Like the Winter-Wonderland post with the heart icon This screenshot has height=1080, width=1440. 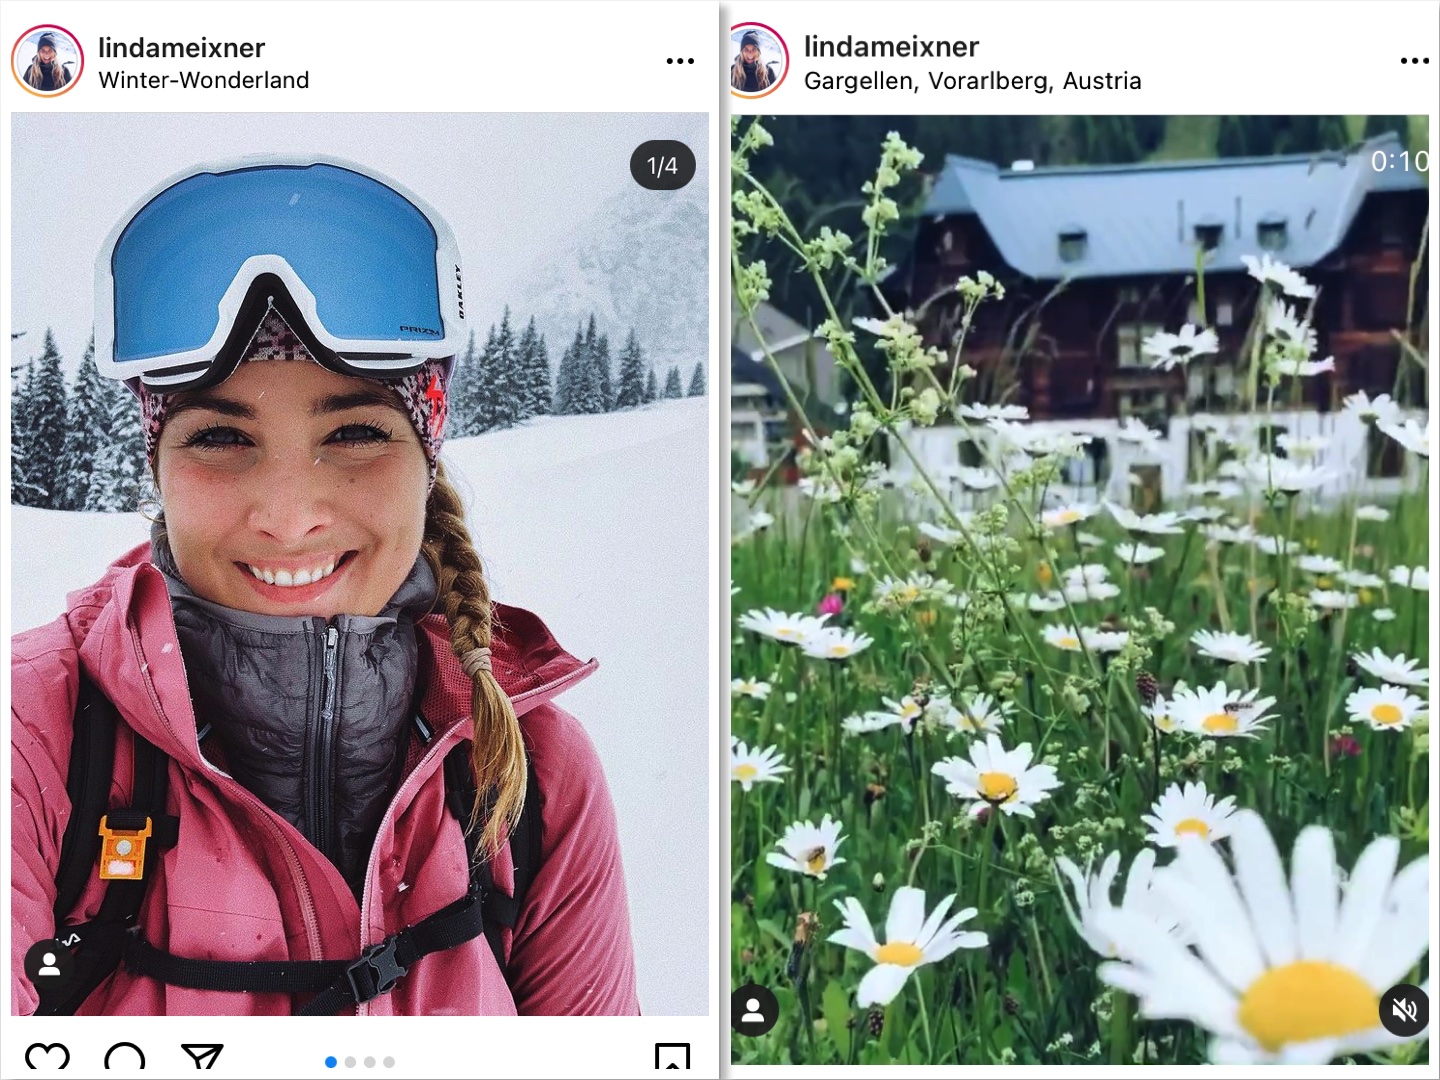47,1060
